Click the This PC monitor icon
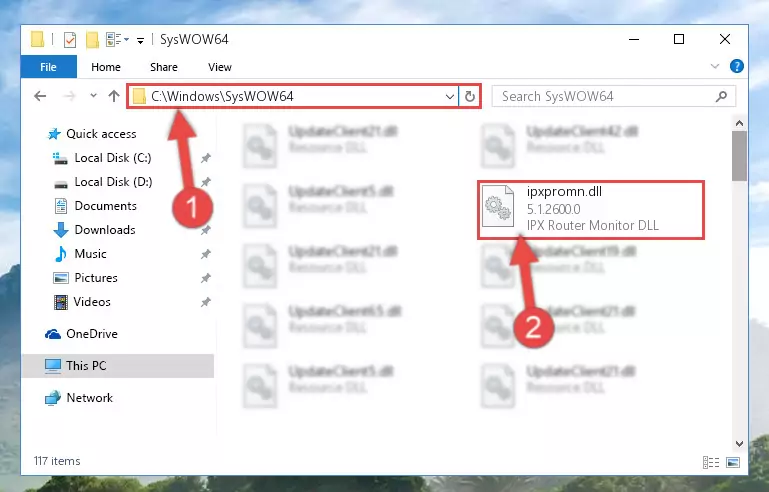 point(53,366)
